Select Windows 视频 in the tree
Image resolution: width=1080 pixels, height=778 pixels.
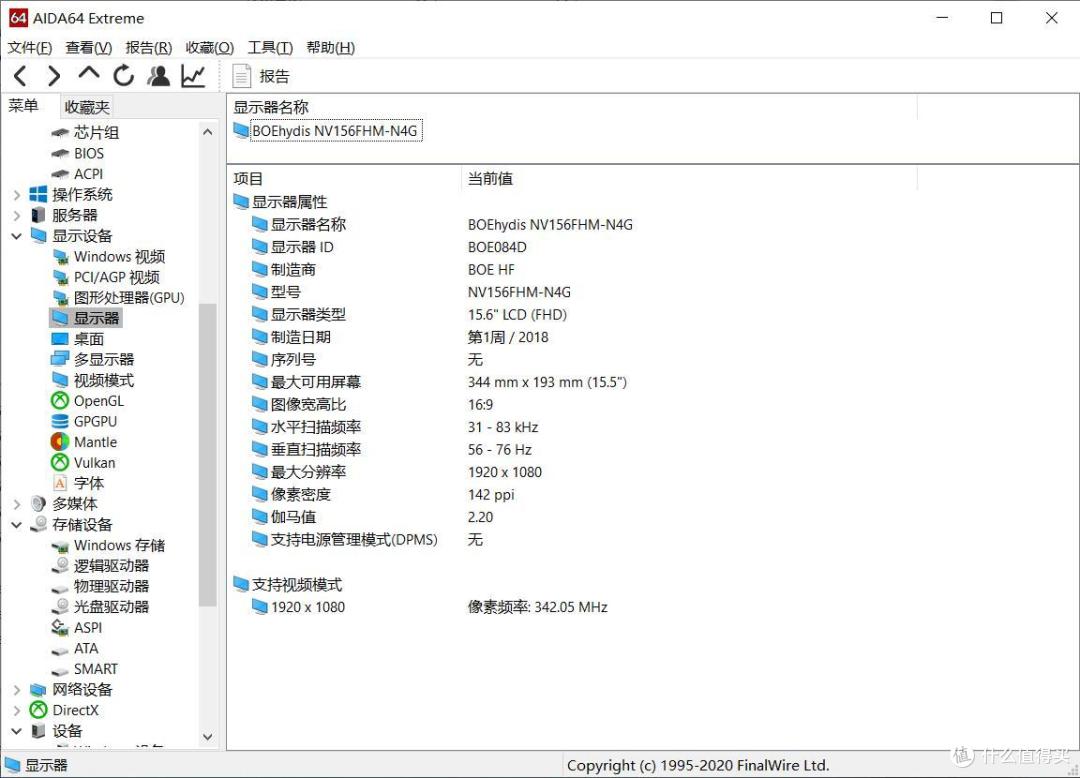(x=119, y=257)
